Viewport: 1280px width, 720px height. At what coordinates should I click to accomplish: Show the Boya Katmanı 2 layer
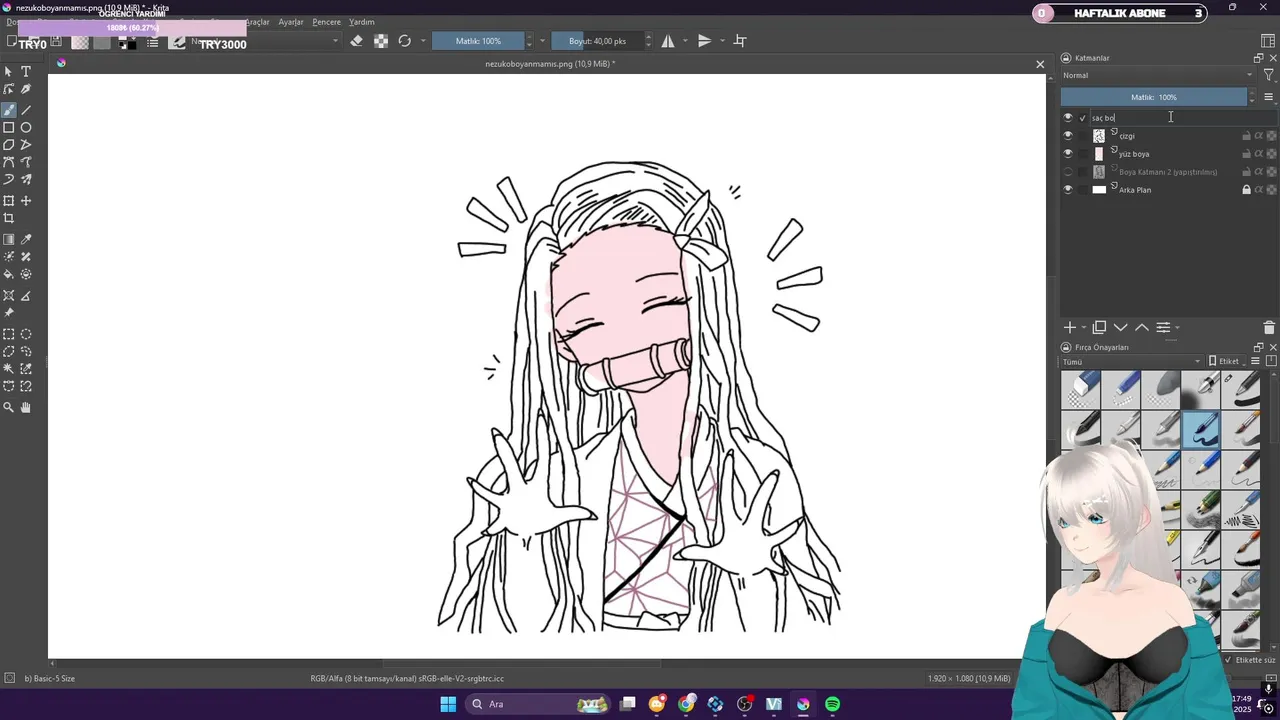(x=1068, y=172)
